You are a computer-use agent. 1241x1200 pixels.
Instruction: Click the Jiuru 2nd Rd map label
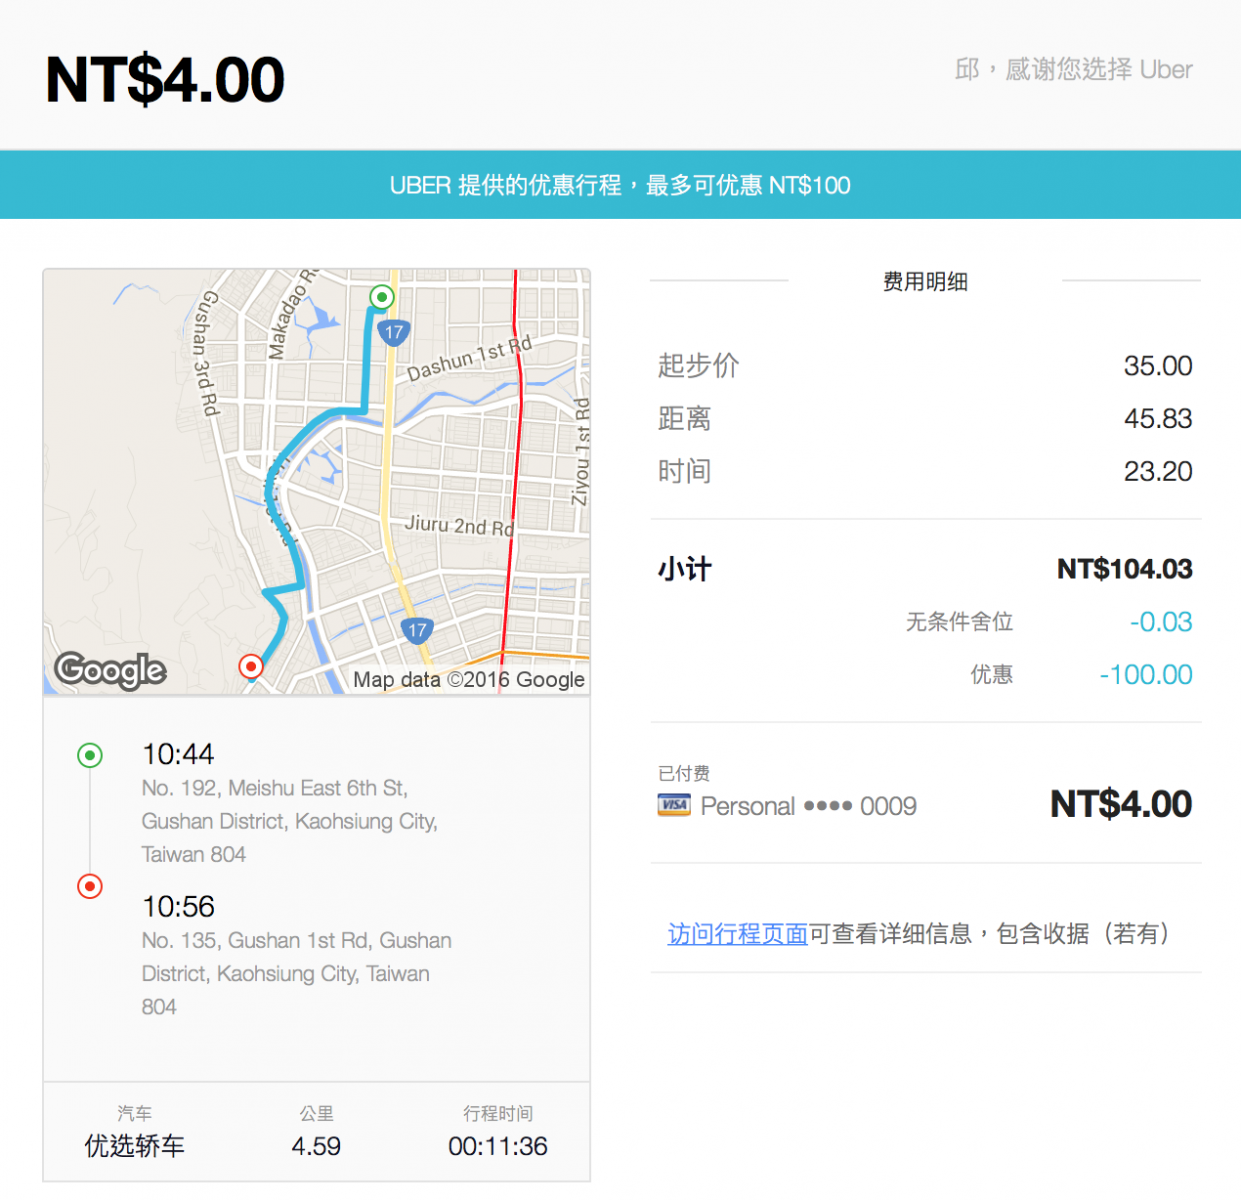pos(459,525)
